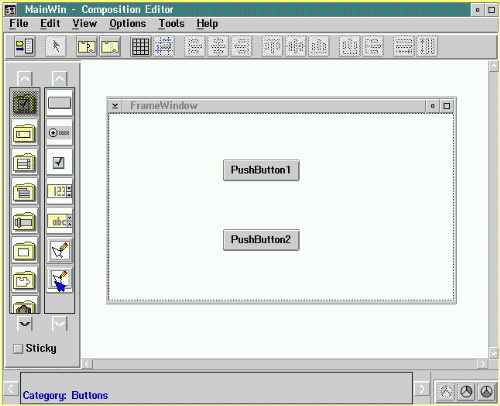The height and width of the screenshot is (406, 500).
Task: Click the 'Category: Buttons' status text
Action: click(65, 395)
